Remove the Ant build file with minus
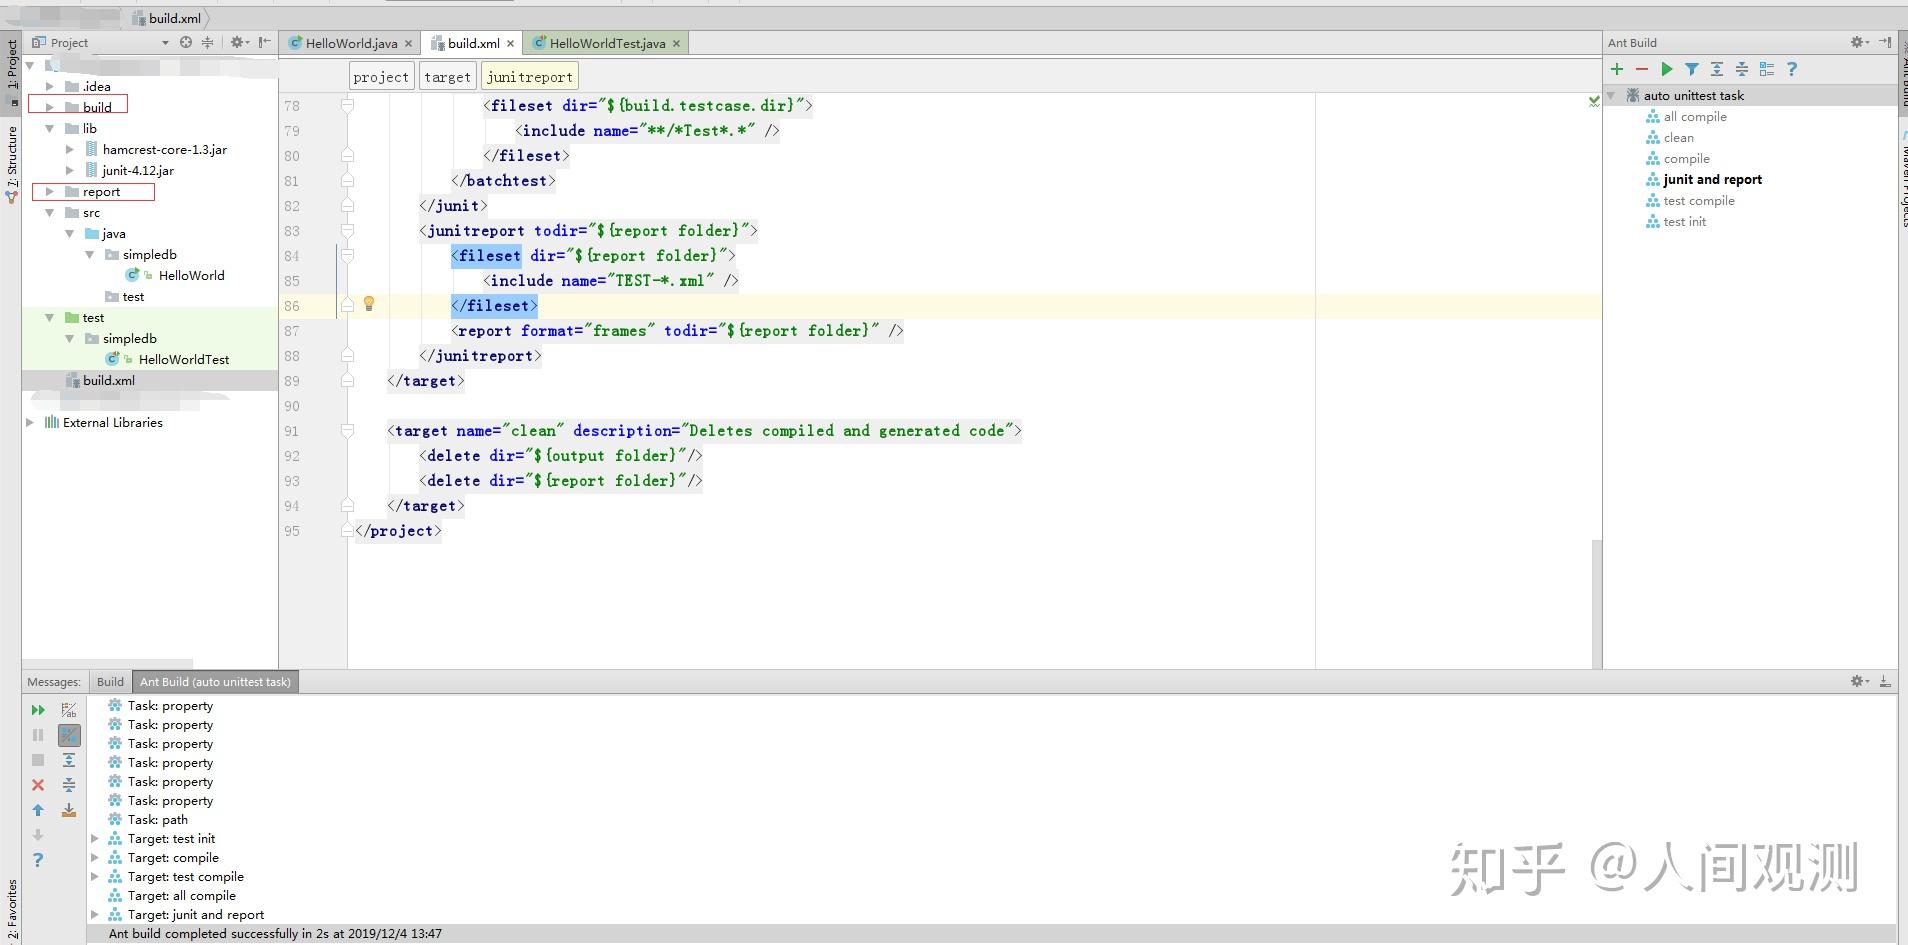 tap(1641, 69)
